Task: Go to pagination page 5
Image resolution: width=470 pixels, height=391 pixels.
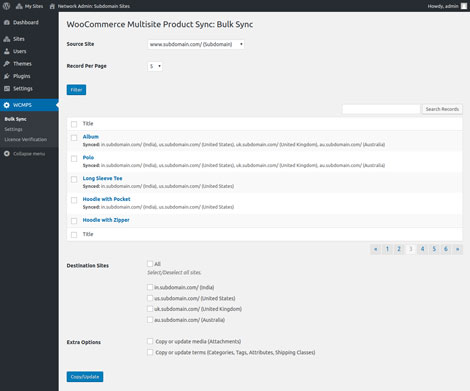Action: 434,249
